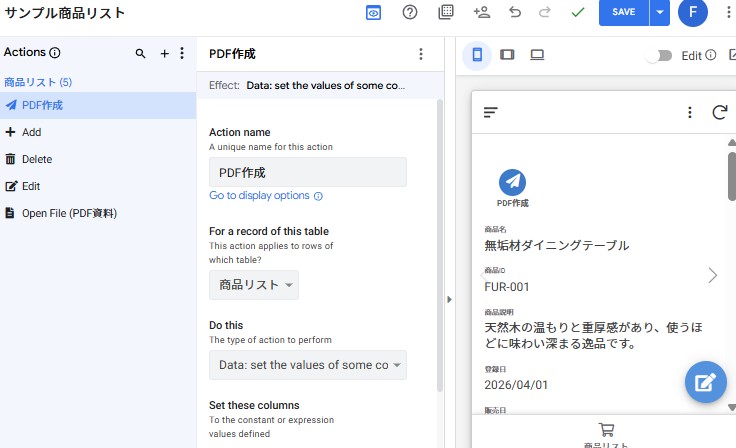Click the share add-user icon
Screen dimensions: 736x448
tap(481, 13)
